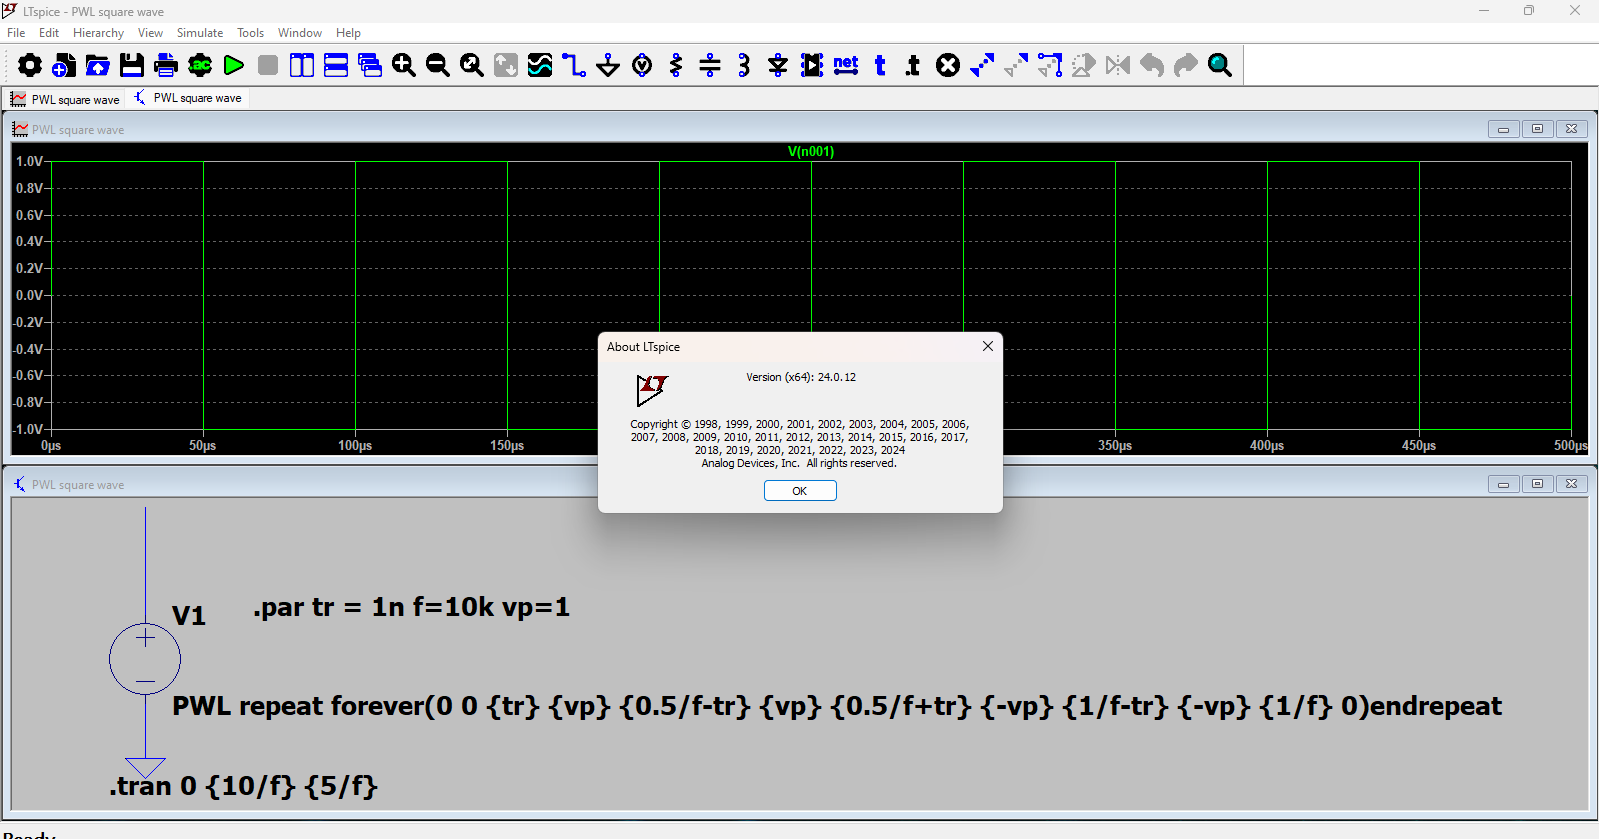Select the Net label tool
The image size is (1599, 839).
pos(846,65)
